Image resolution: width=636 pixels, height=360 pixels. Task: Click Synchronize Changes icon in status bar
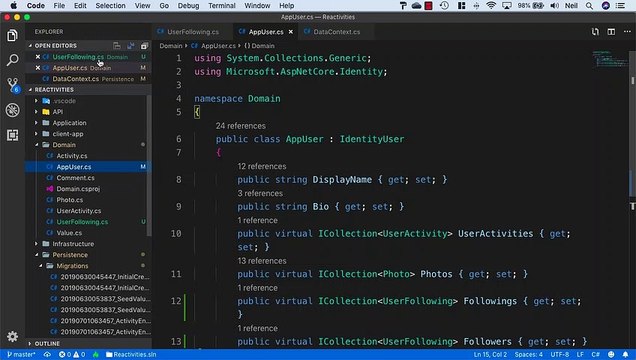pos(47,354)
